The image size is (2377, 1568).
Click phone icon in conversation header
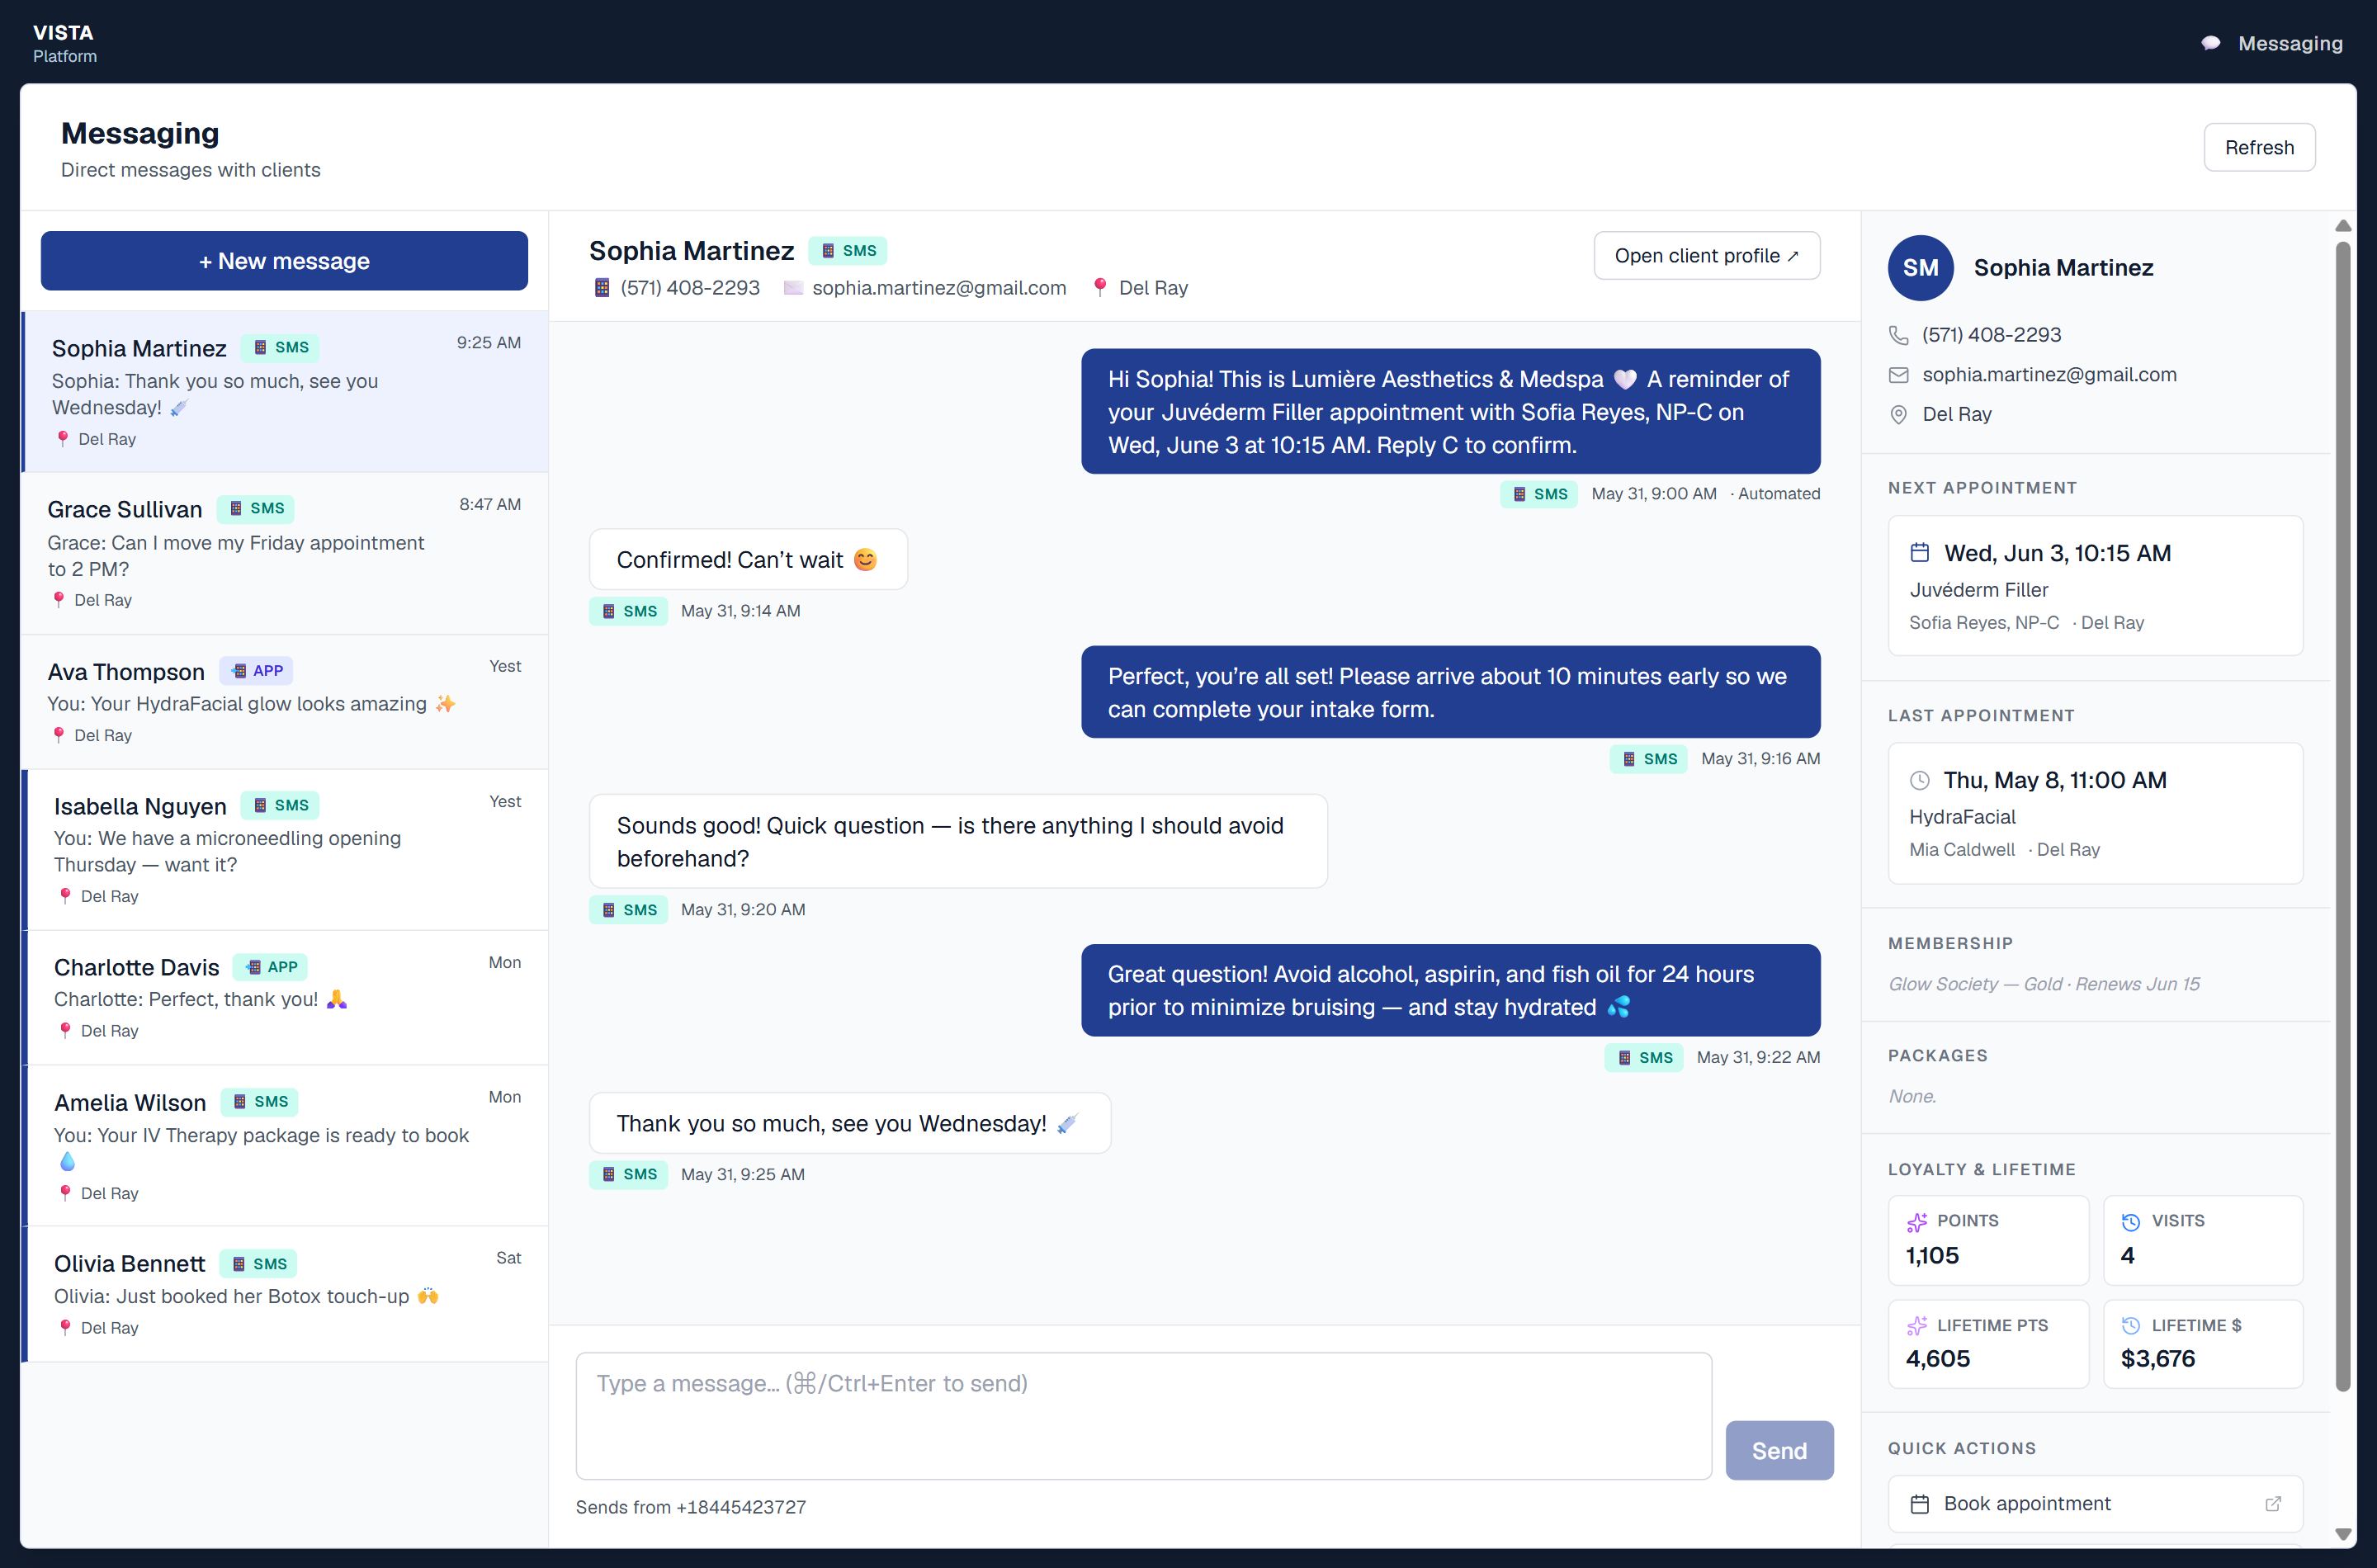(x=602, y=288)
